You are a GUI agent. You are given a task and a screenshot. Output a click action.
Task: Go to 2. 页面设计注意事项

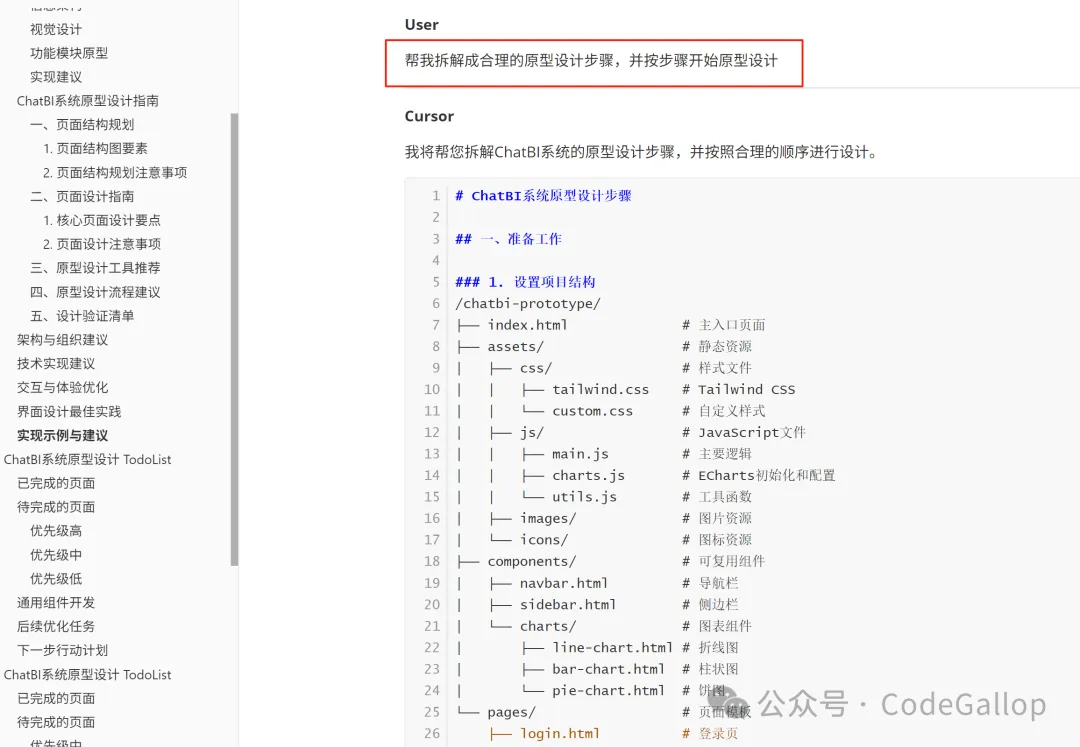coord(102,244)
